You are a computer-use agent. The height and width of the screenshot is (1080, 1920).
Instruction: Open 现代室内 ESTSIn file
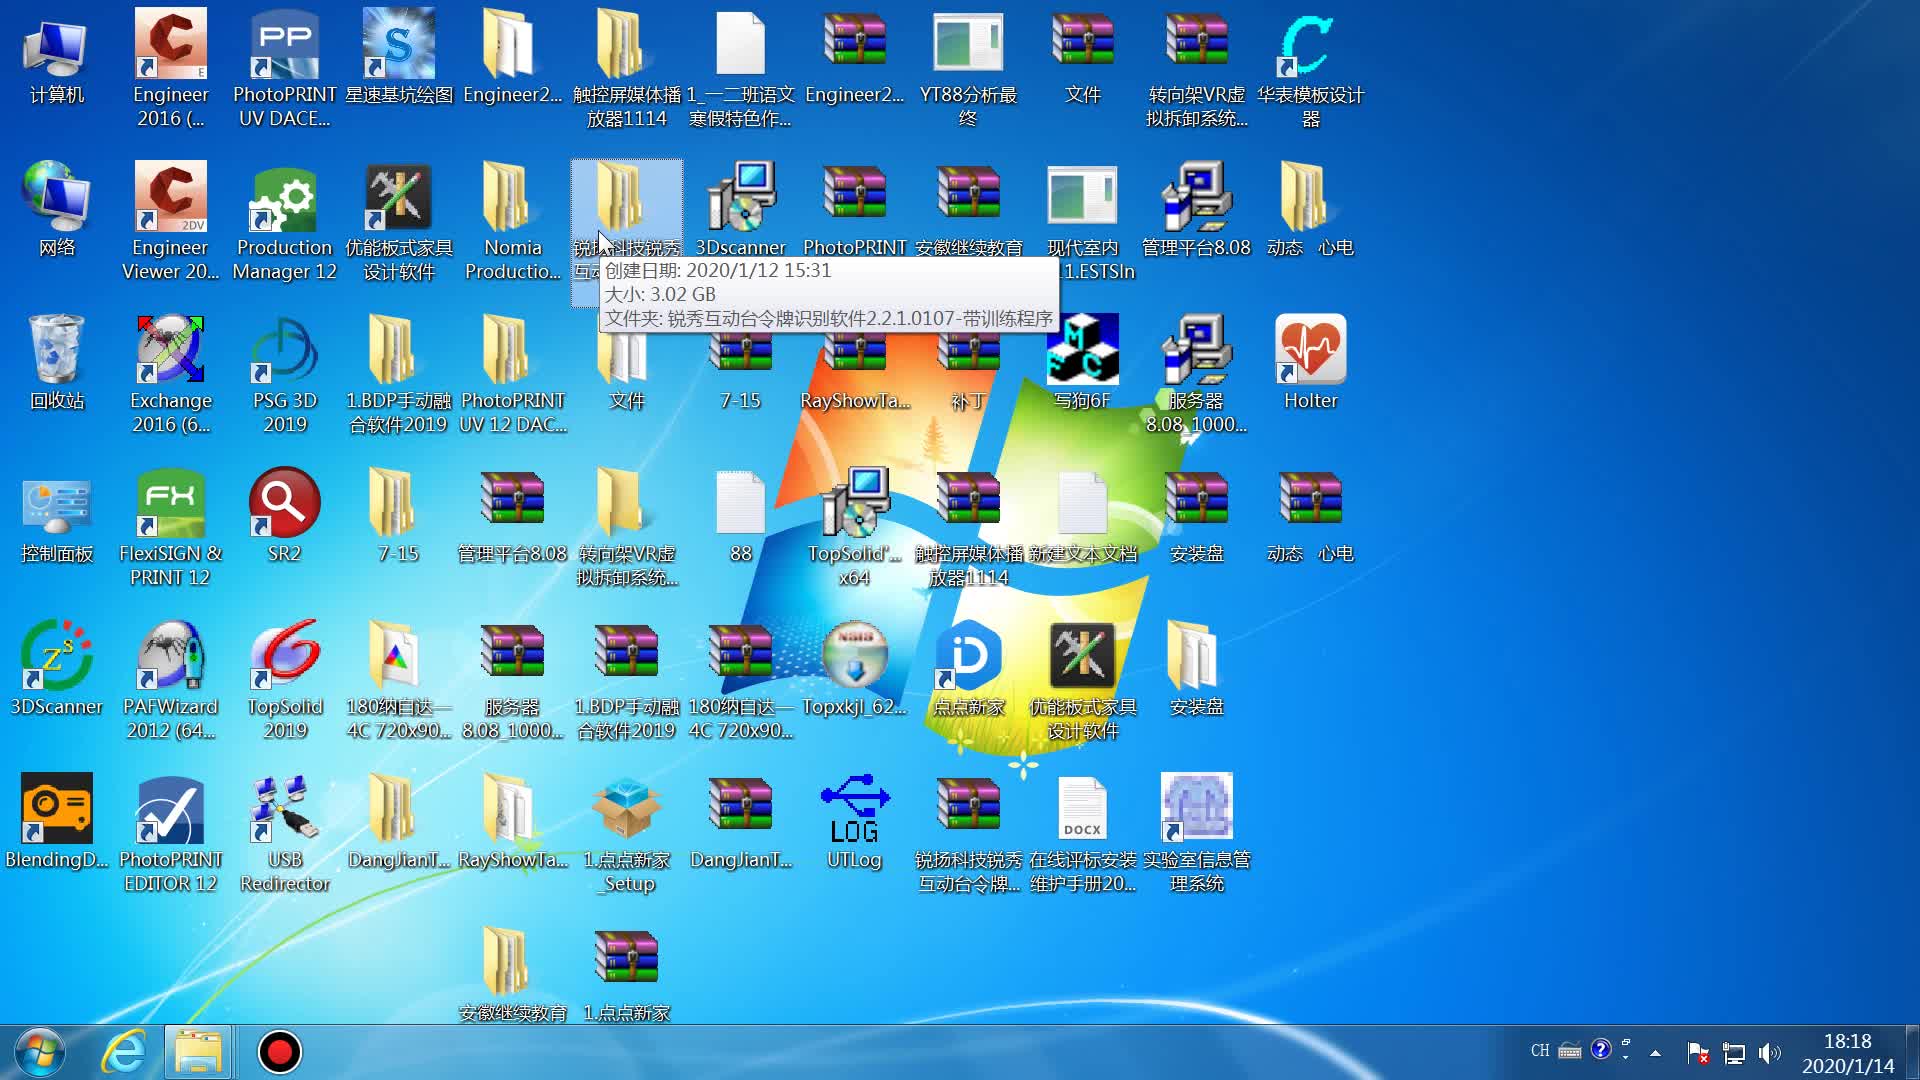(x=1082, y=221)
